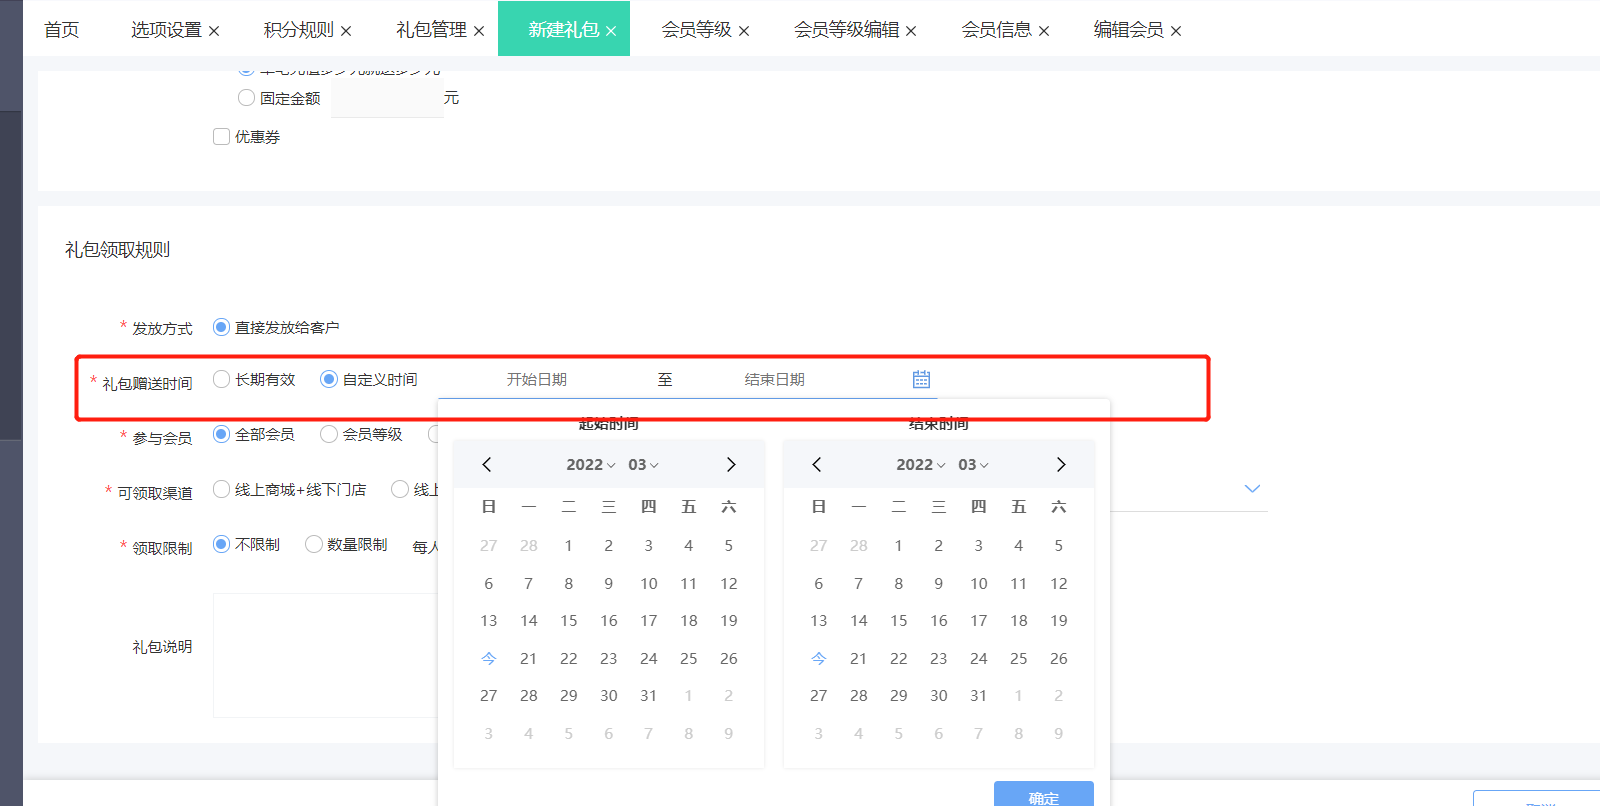Close the 编辑会员 tab

(x=1176, y=31)
